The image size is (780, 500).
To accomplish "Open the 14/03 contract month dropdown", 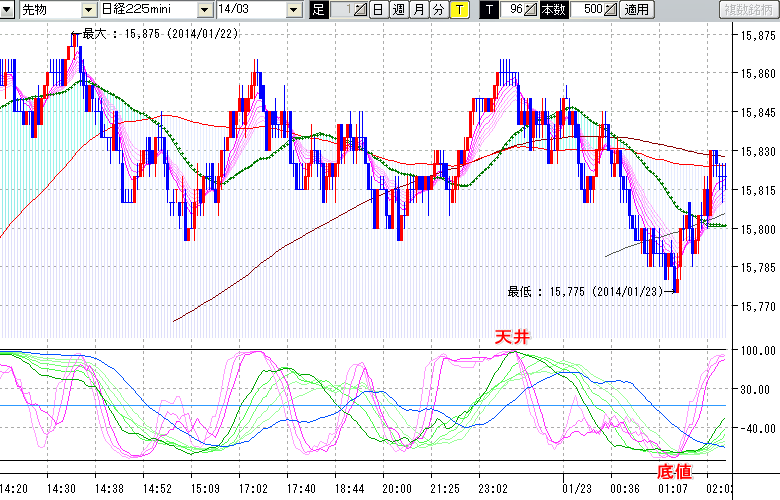I will tap(293, 10).
